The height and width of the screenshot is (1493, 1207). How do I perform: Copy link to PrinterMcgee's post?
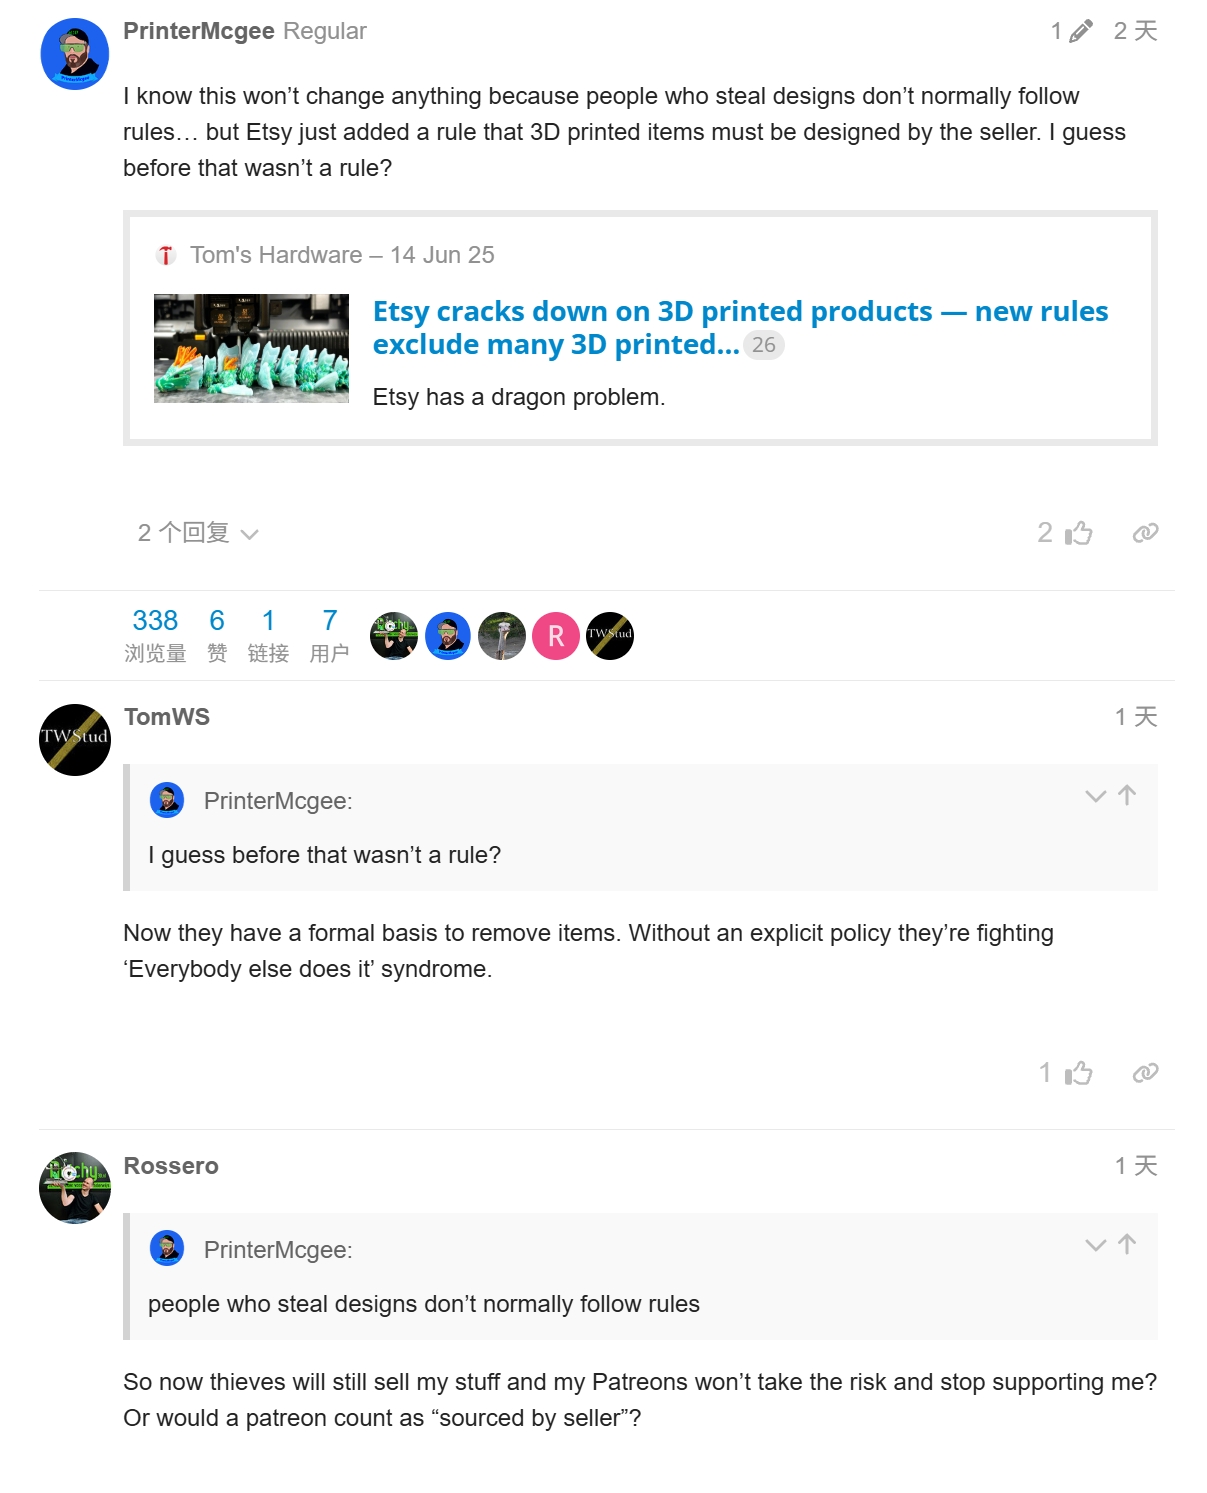[1145, 533]
